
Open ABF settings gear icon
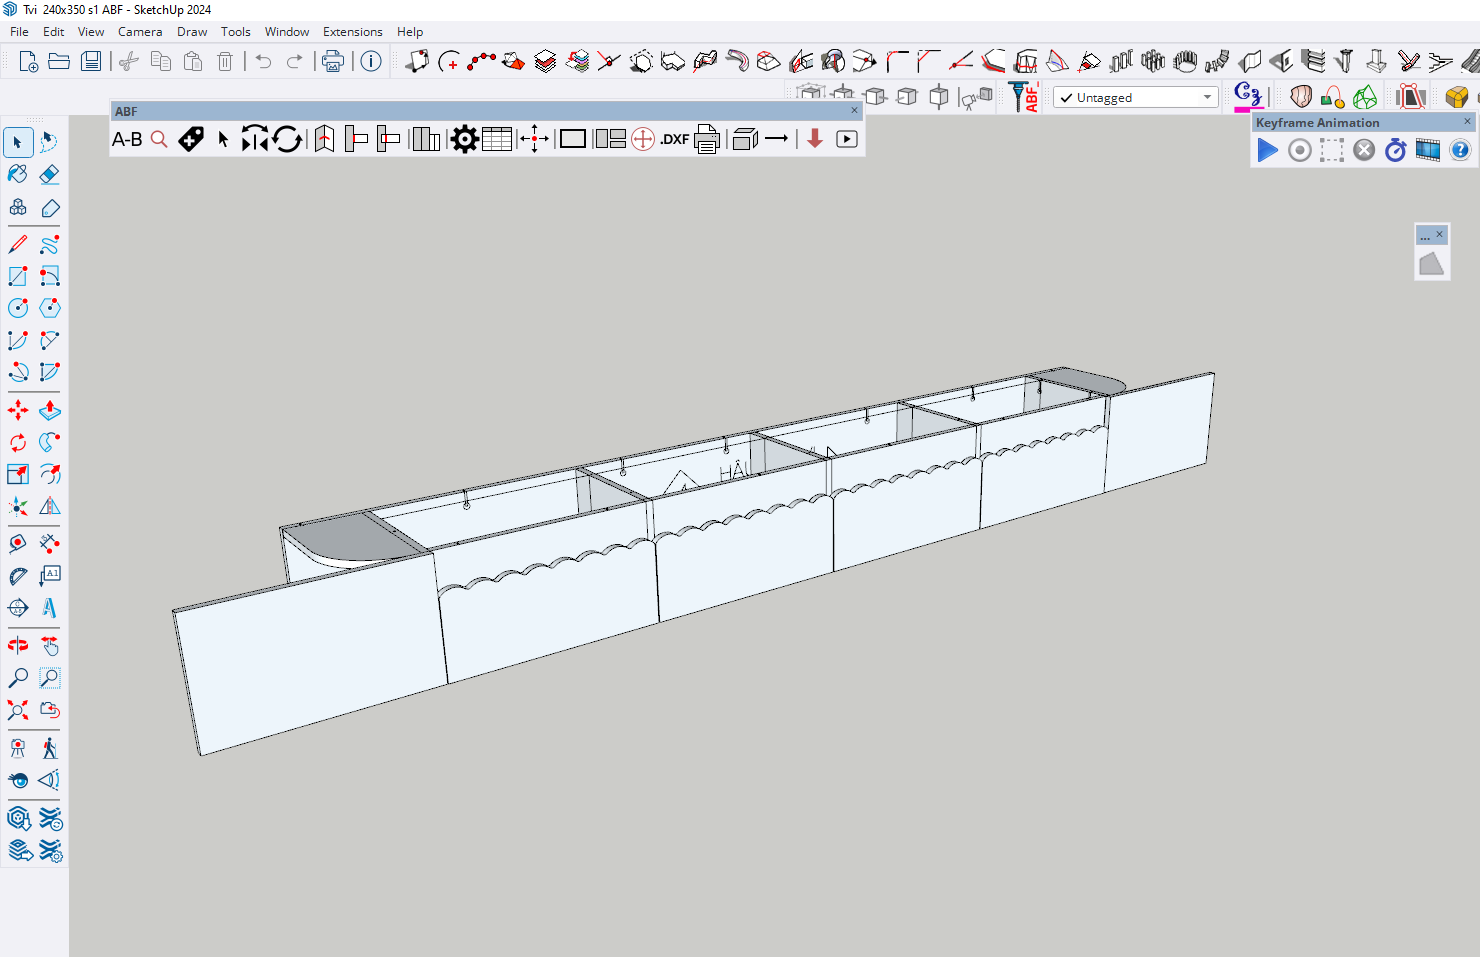pyautogui.click(x=464, y=139)
